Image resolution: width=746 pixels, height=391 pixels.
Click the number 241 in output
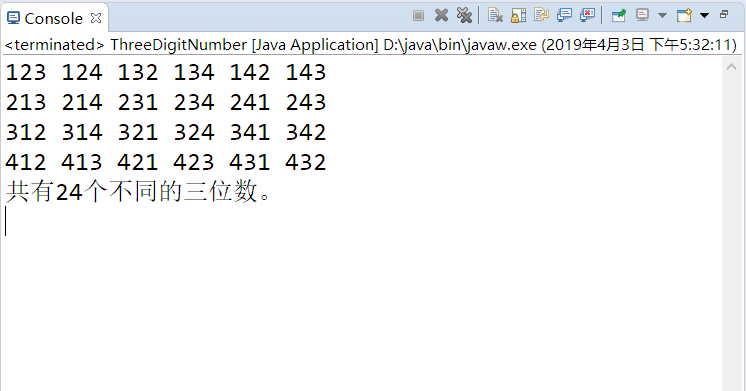(x=250, y=103)
